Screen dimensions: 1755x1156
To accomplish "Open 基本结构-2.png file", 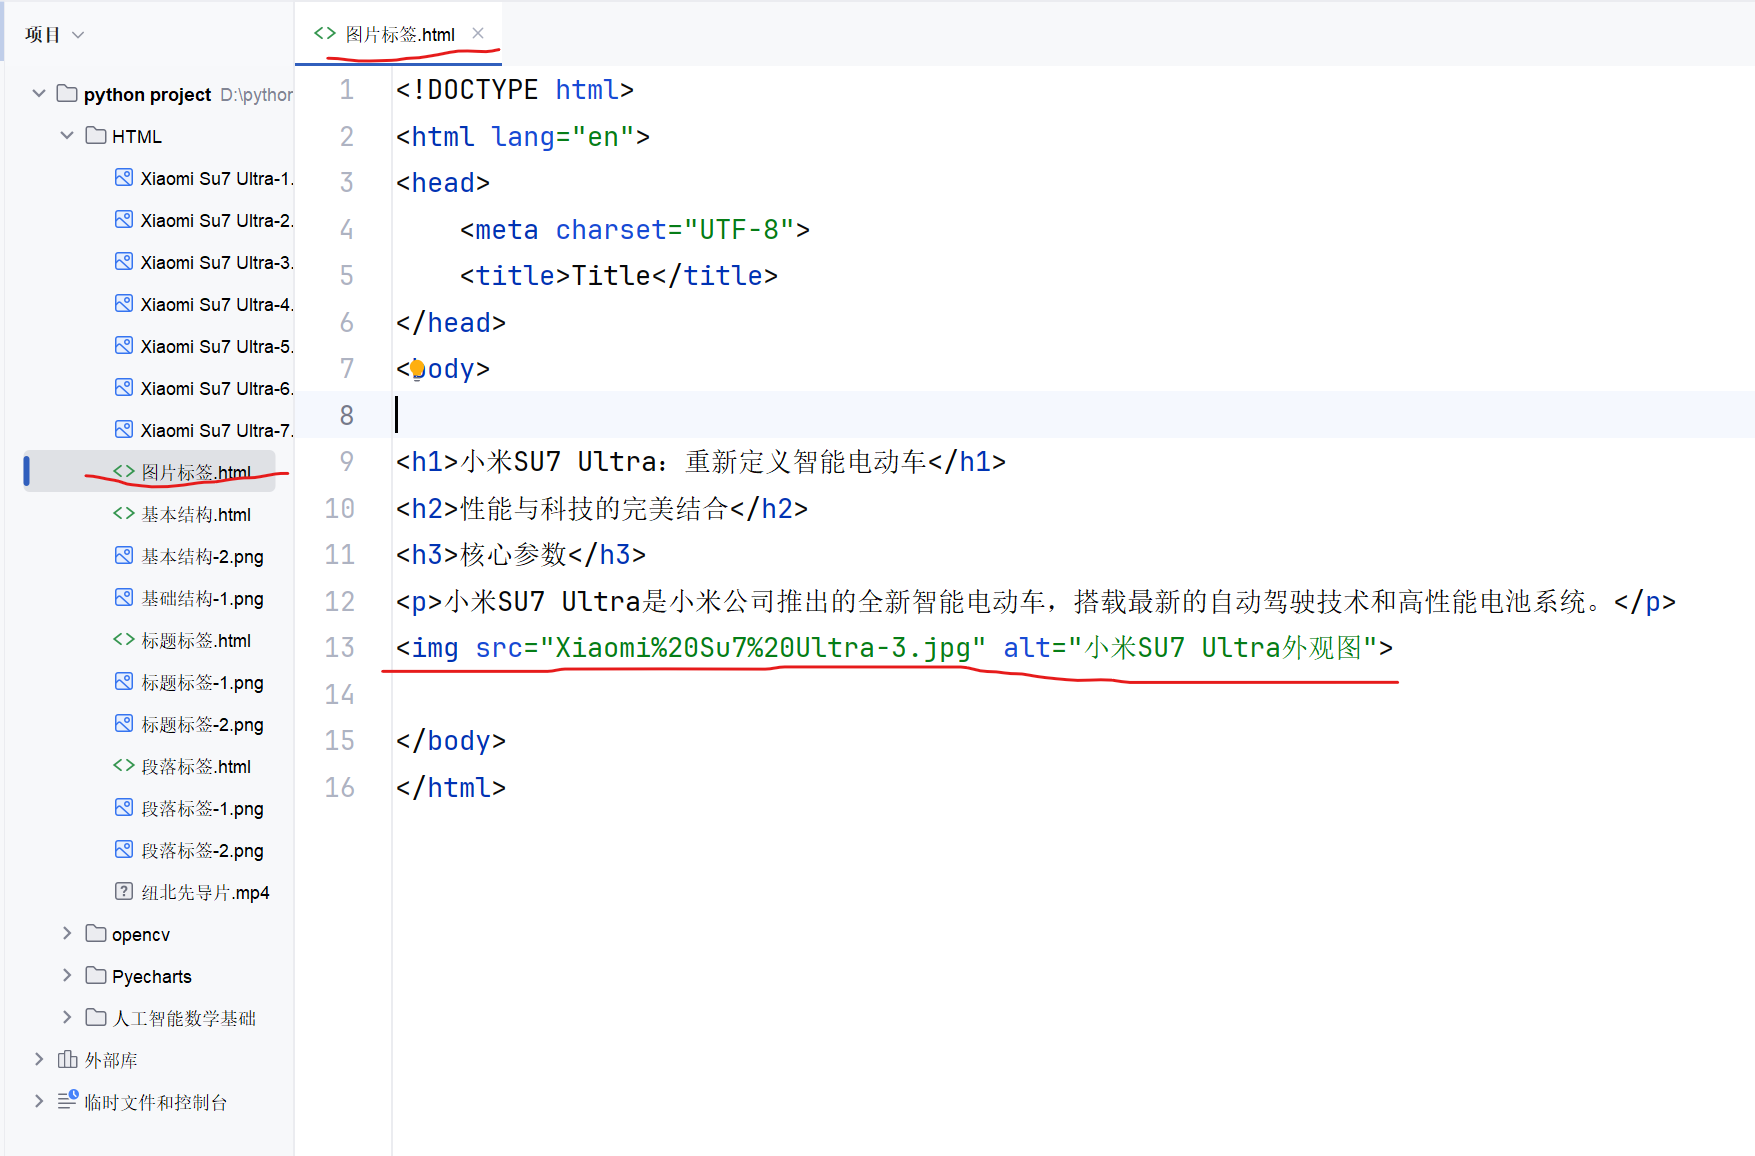I will tap(203, 556).
